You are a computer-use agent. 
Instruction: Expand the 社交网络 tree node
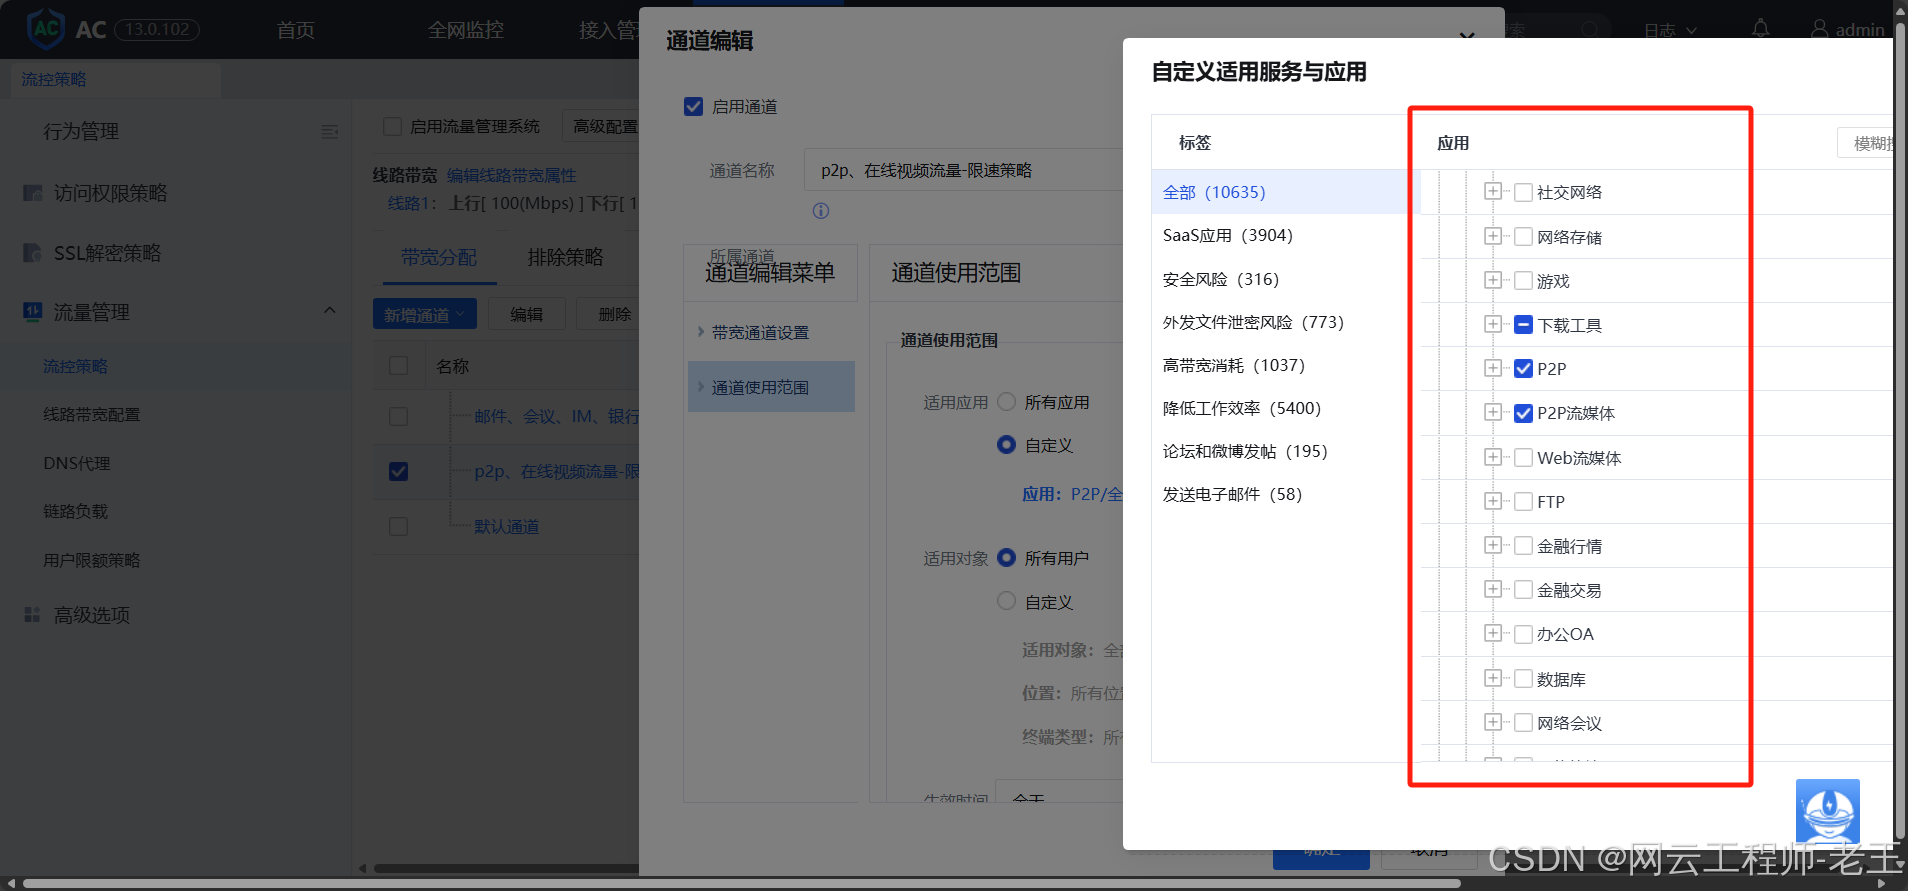pyautogui.click(x=1493, y=192)
